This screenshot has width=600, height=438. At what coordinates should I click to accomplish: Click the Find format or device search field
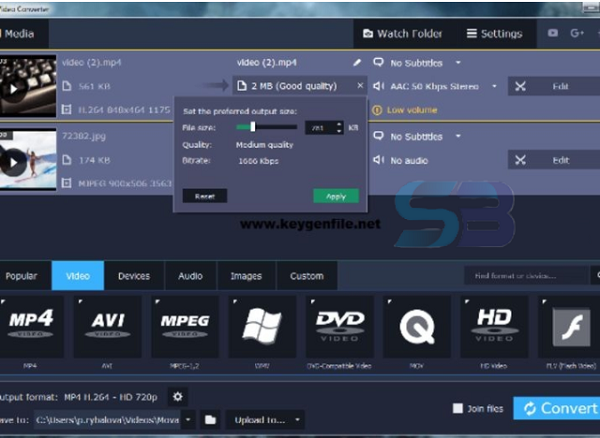526,276
